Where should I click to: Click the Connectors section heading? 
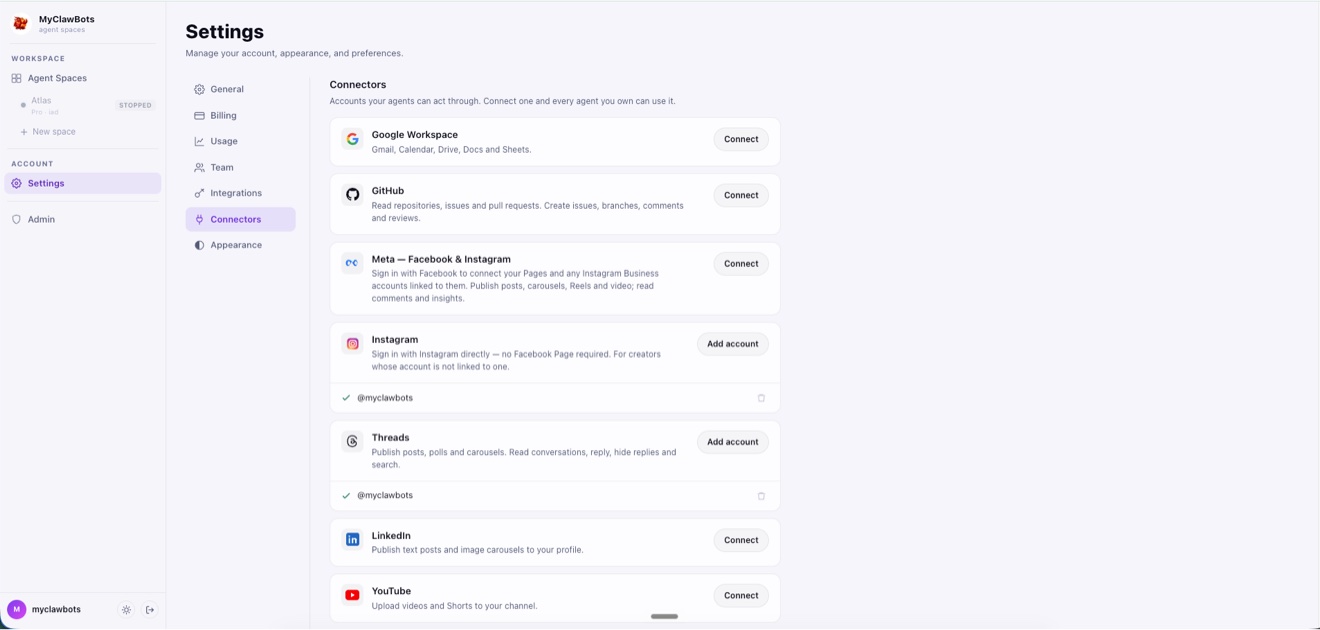coord(358,85)
